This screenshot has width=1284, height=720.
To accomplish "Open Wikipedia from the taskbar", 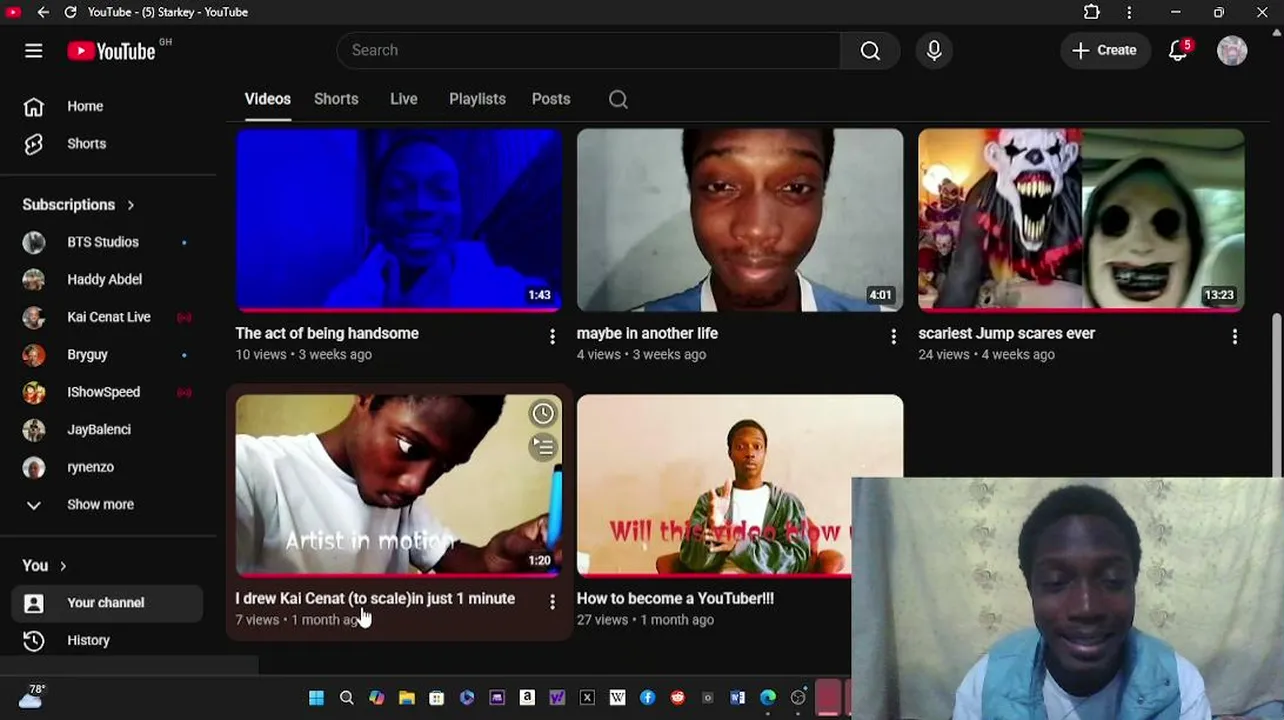I will [617, 698].
